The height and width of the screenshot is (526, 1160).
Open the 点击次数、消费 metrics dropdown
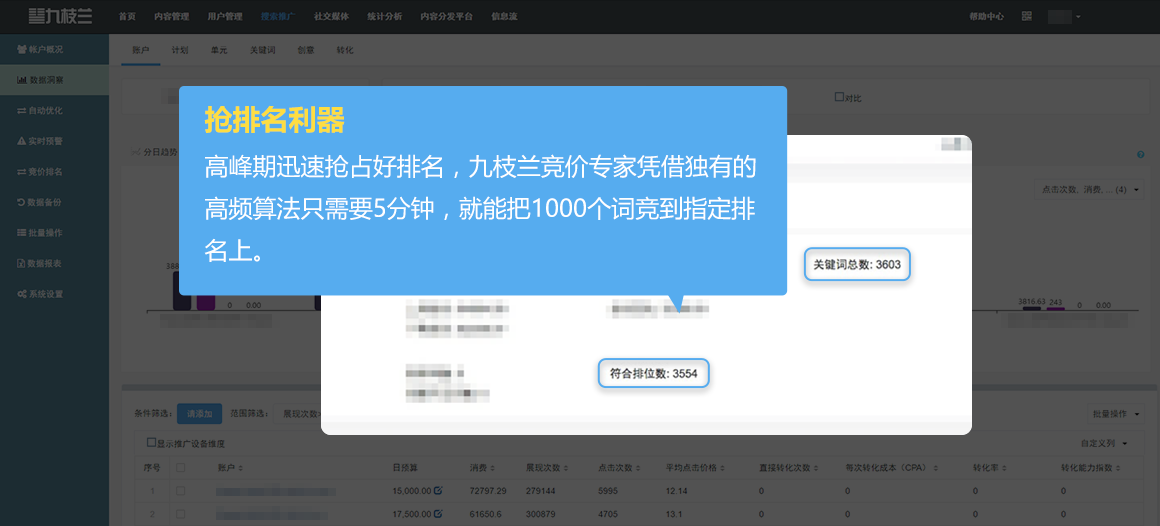[1089, 190]
